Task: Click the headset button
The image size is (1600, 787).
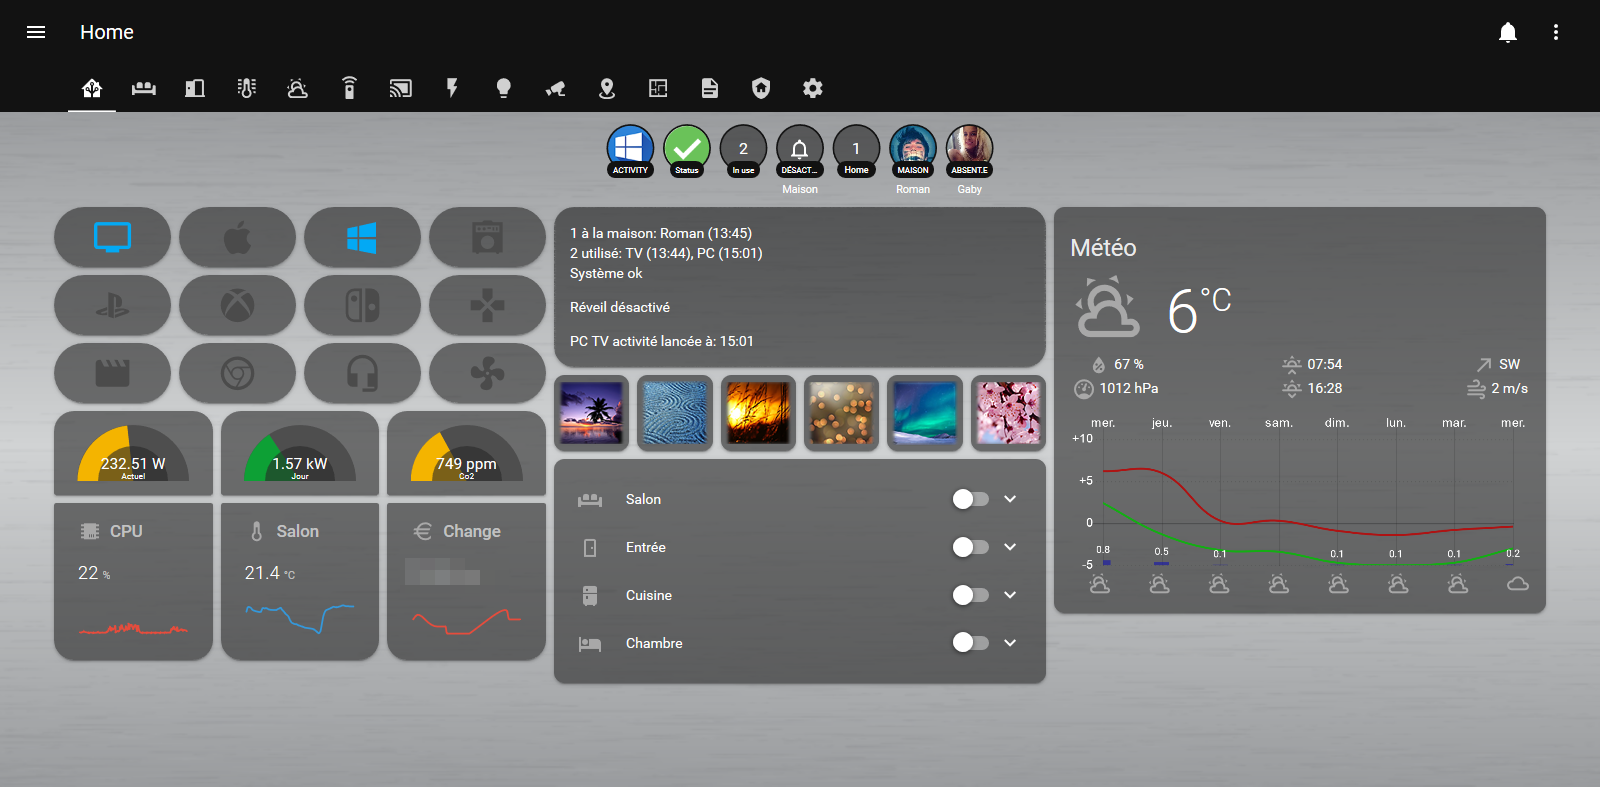Action: (362, 373)
